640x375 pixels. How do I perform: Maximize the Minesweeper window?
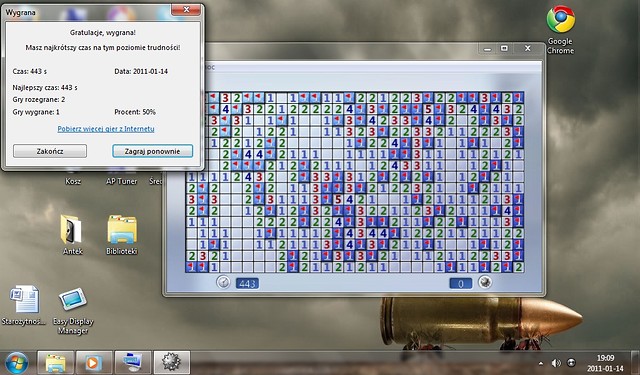504,49
